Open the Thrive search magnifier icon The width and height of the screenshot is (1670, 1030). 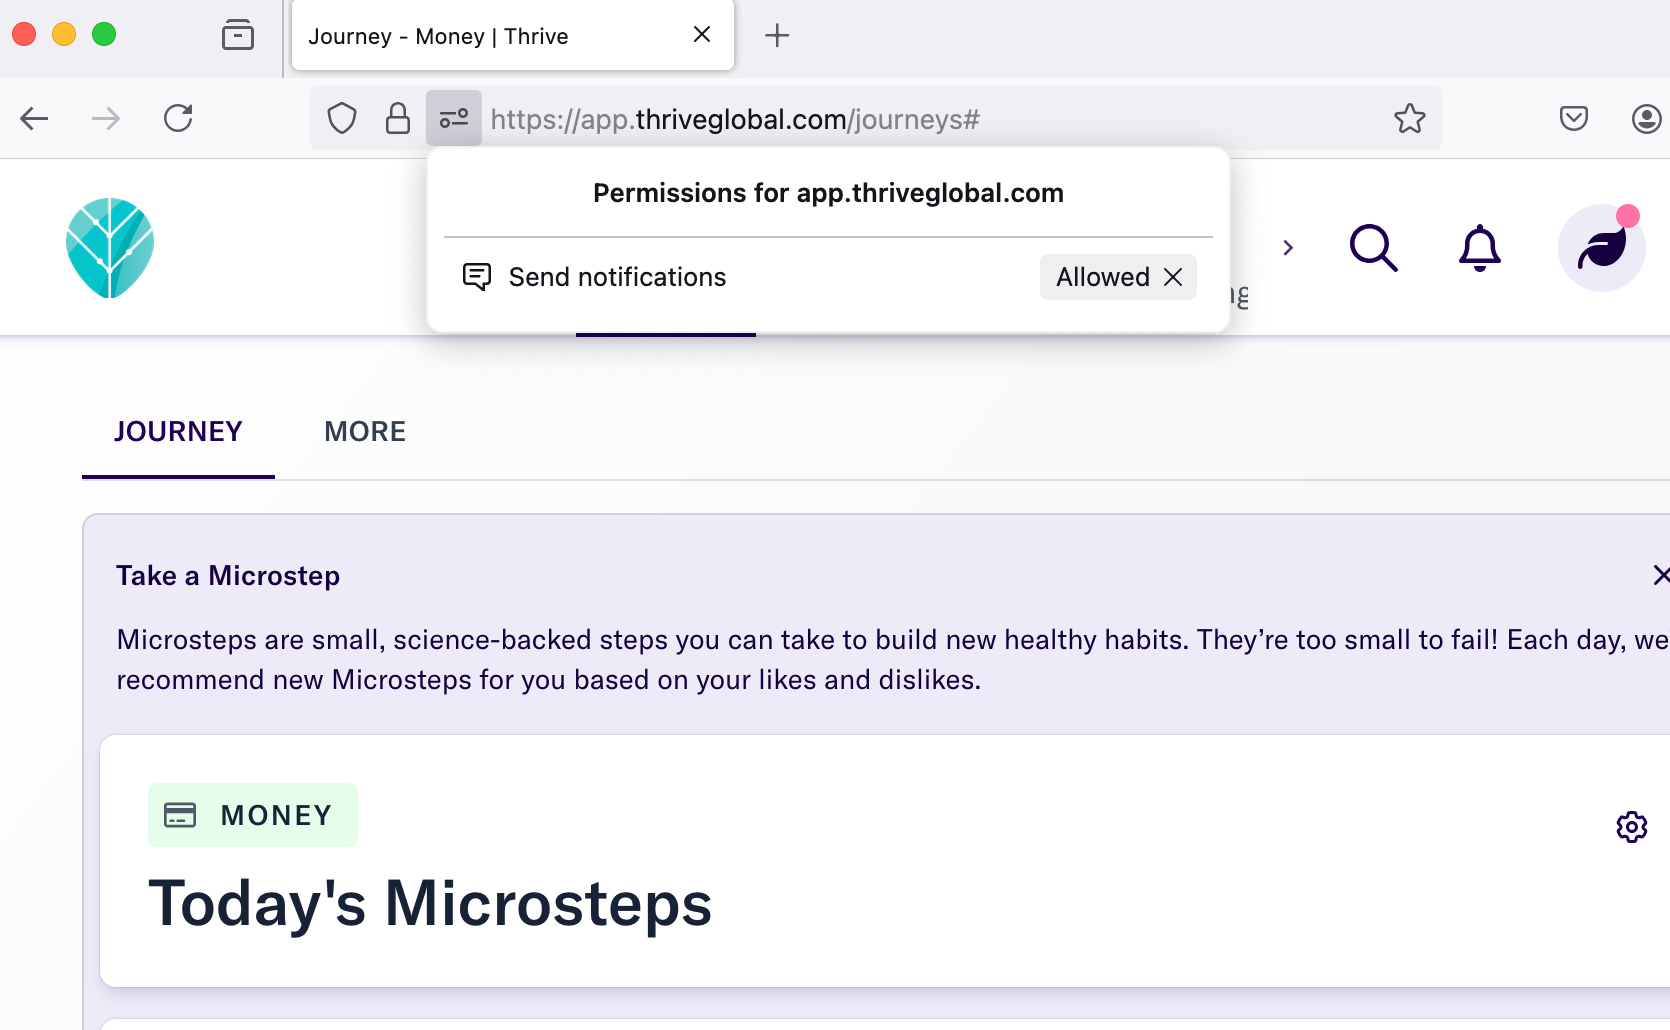tap(1374, 248)
